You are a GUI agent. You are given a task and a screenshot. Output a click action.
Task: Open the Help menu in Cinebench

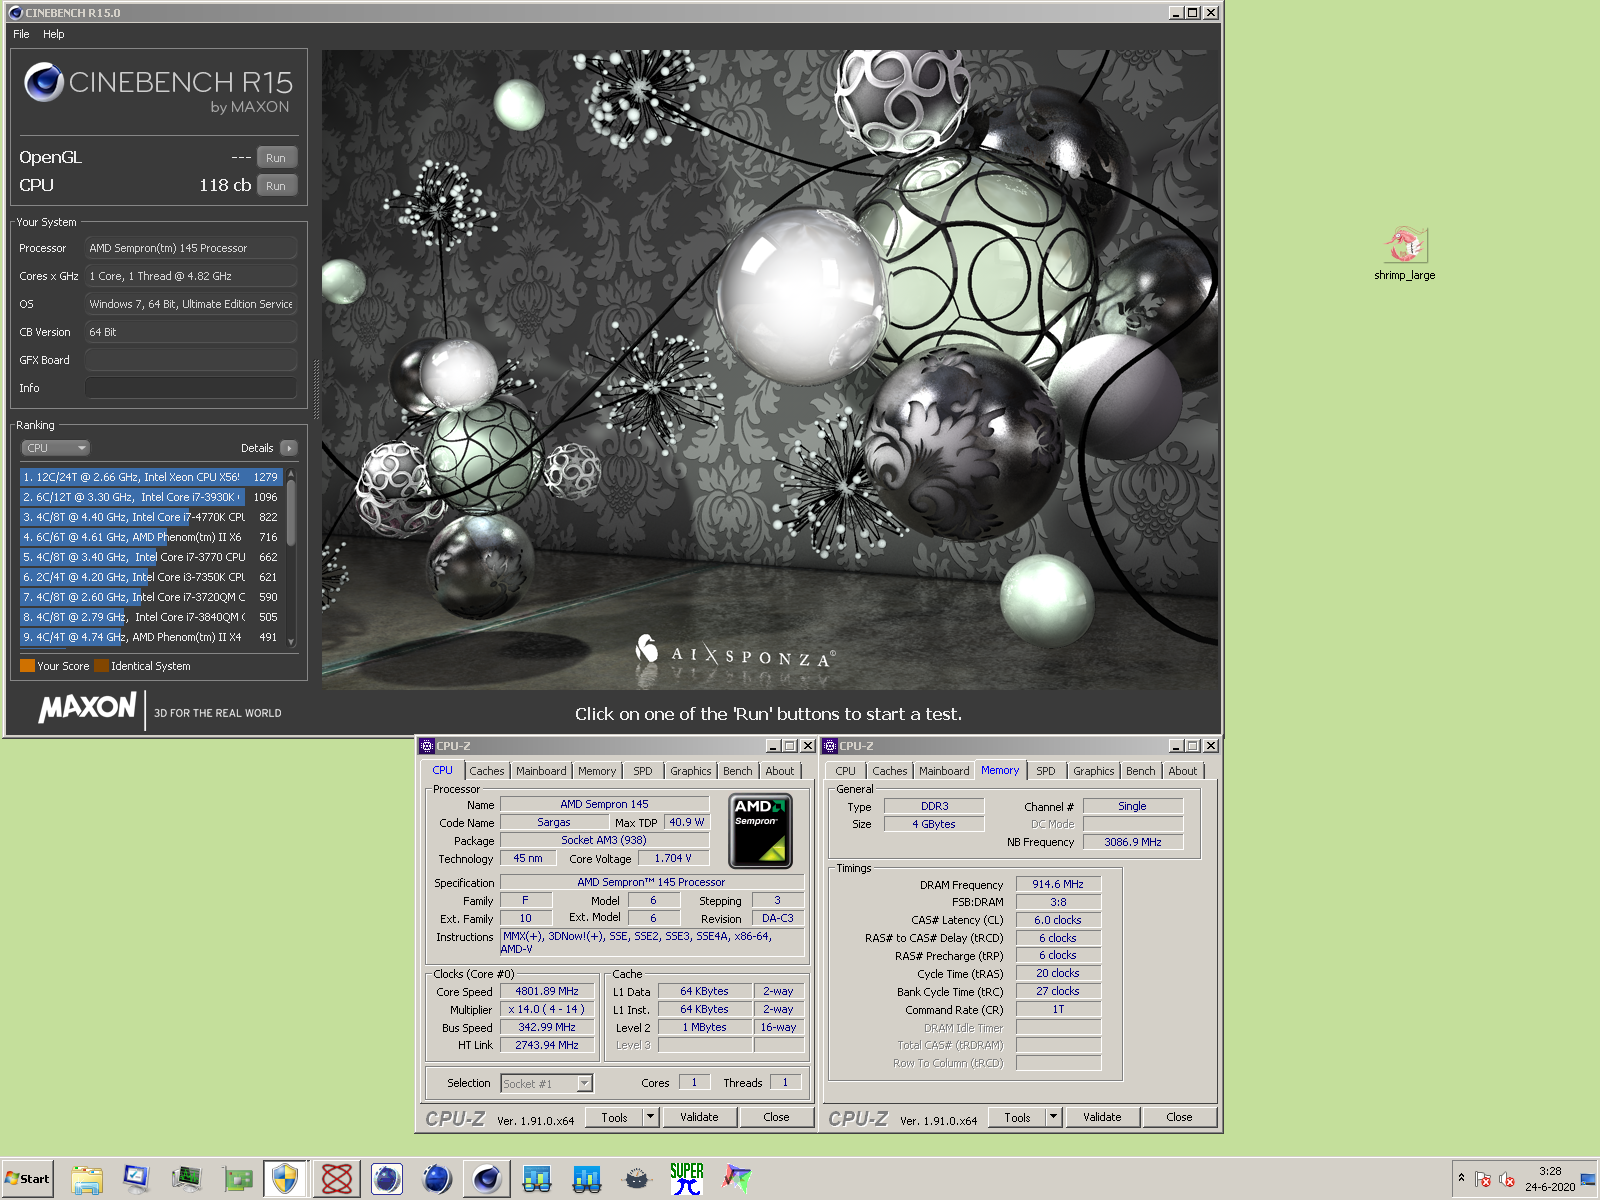(x=54, y=34)
